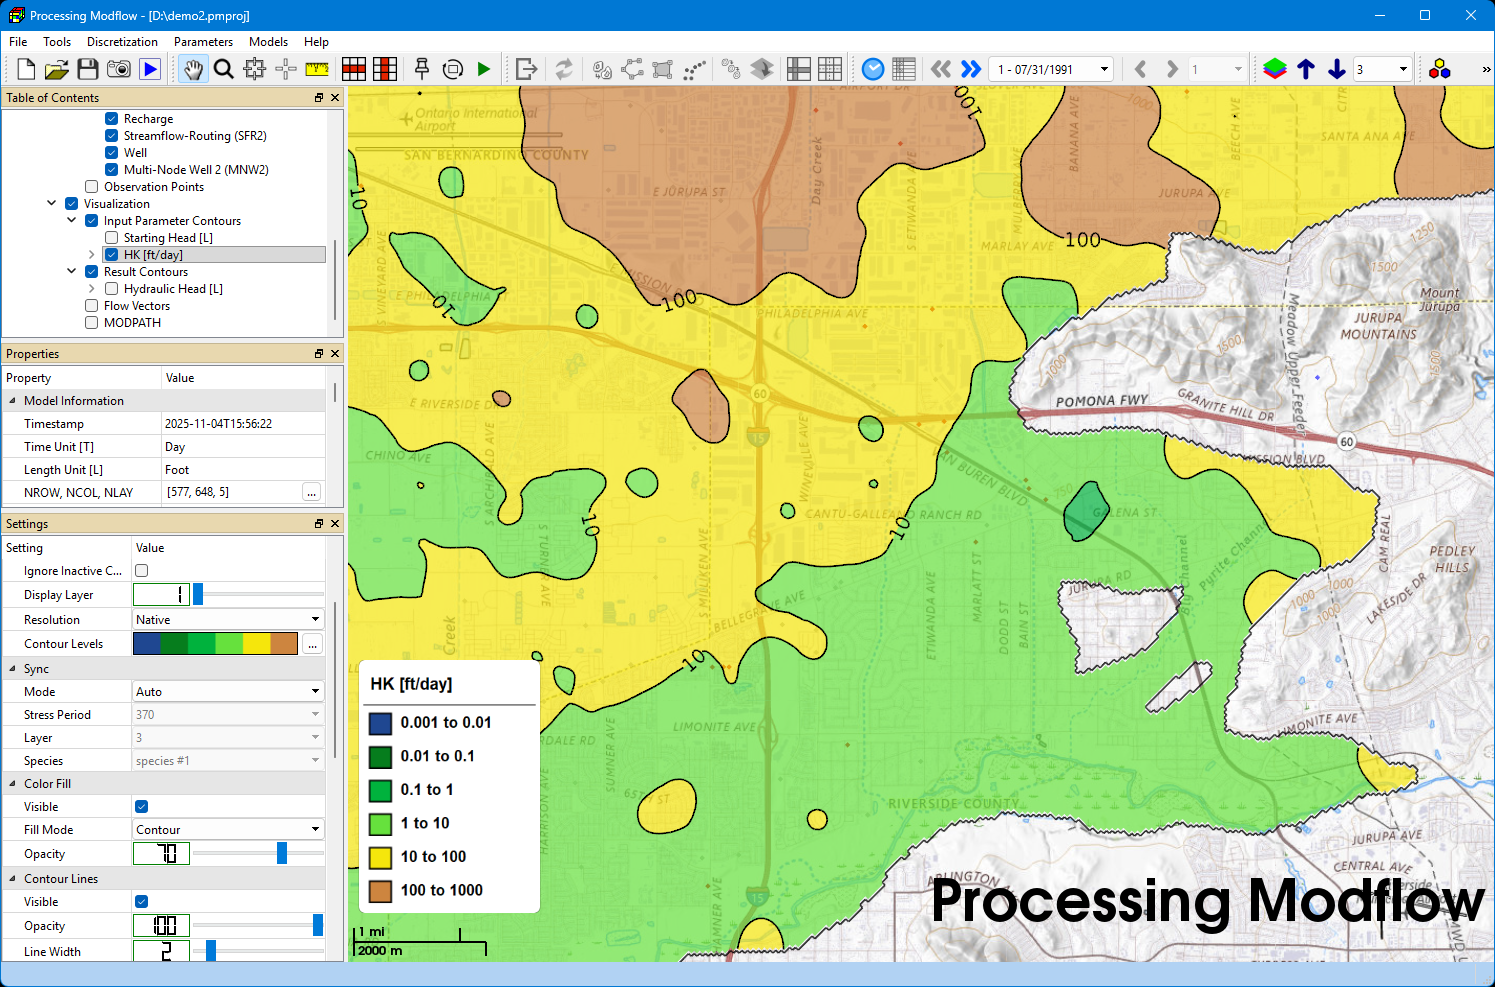Click the three colored hexagons icon
The image size is (1495, 987).
(1440, 69)
